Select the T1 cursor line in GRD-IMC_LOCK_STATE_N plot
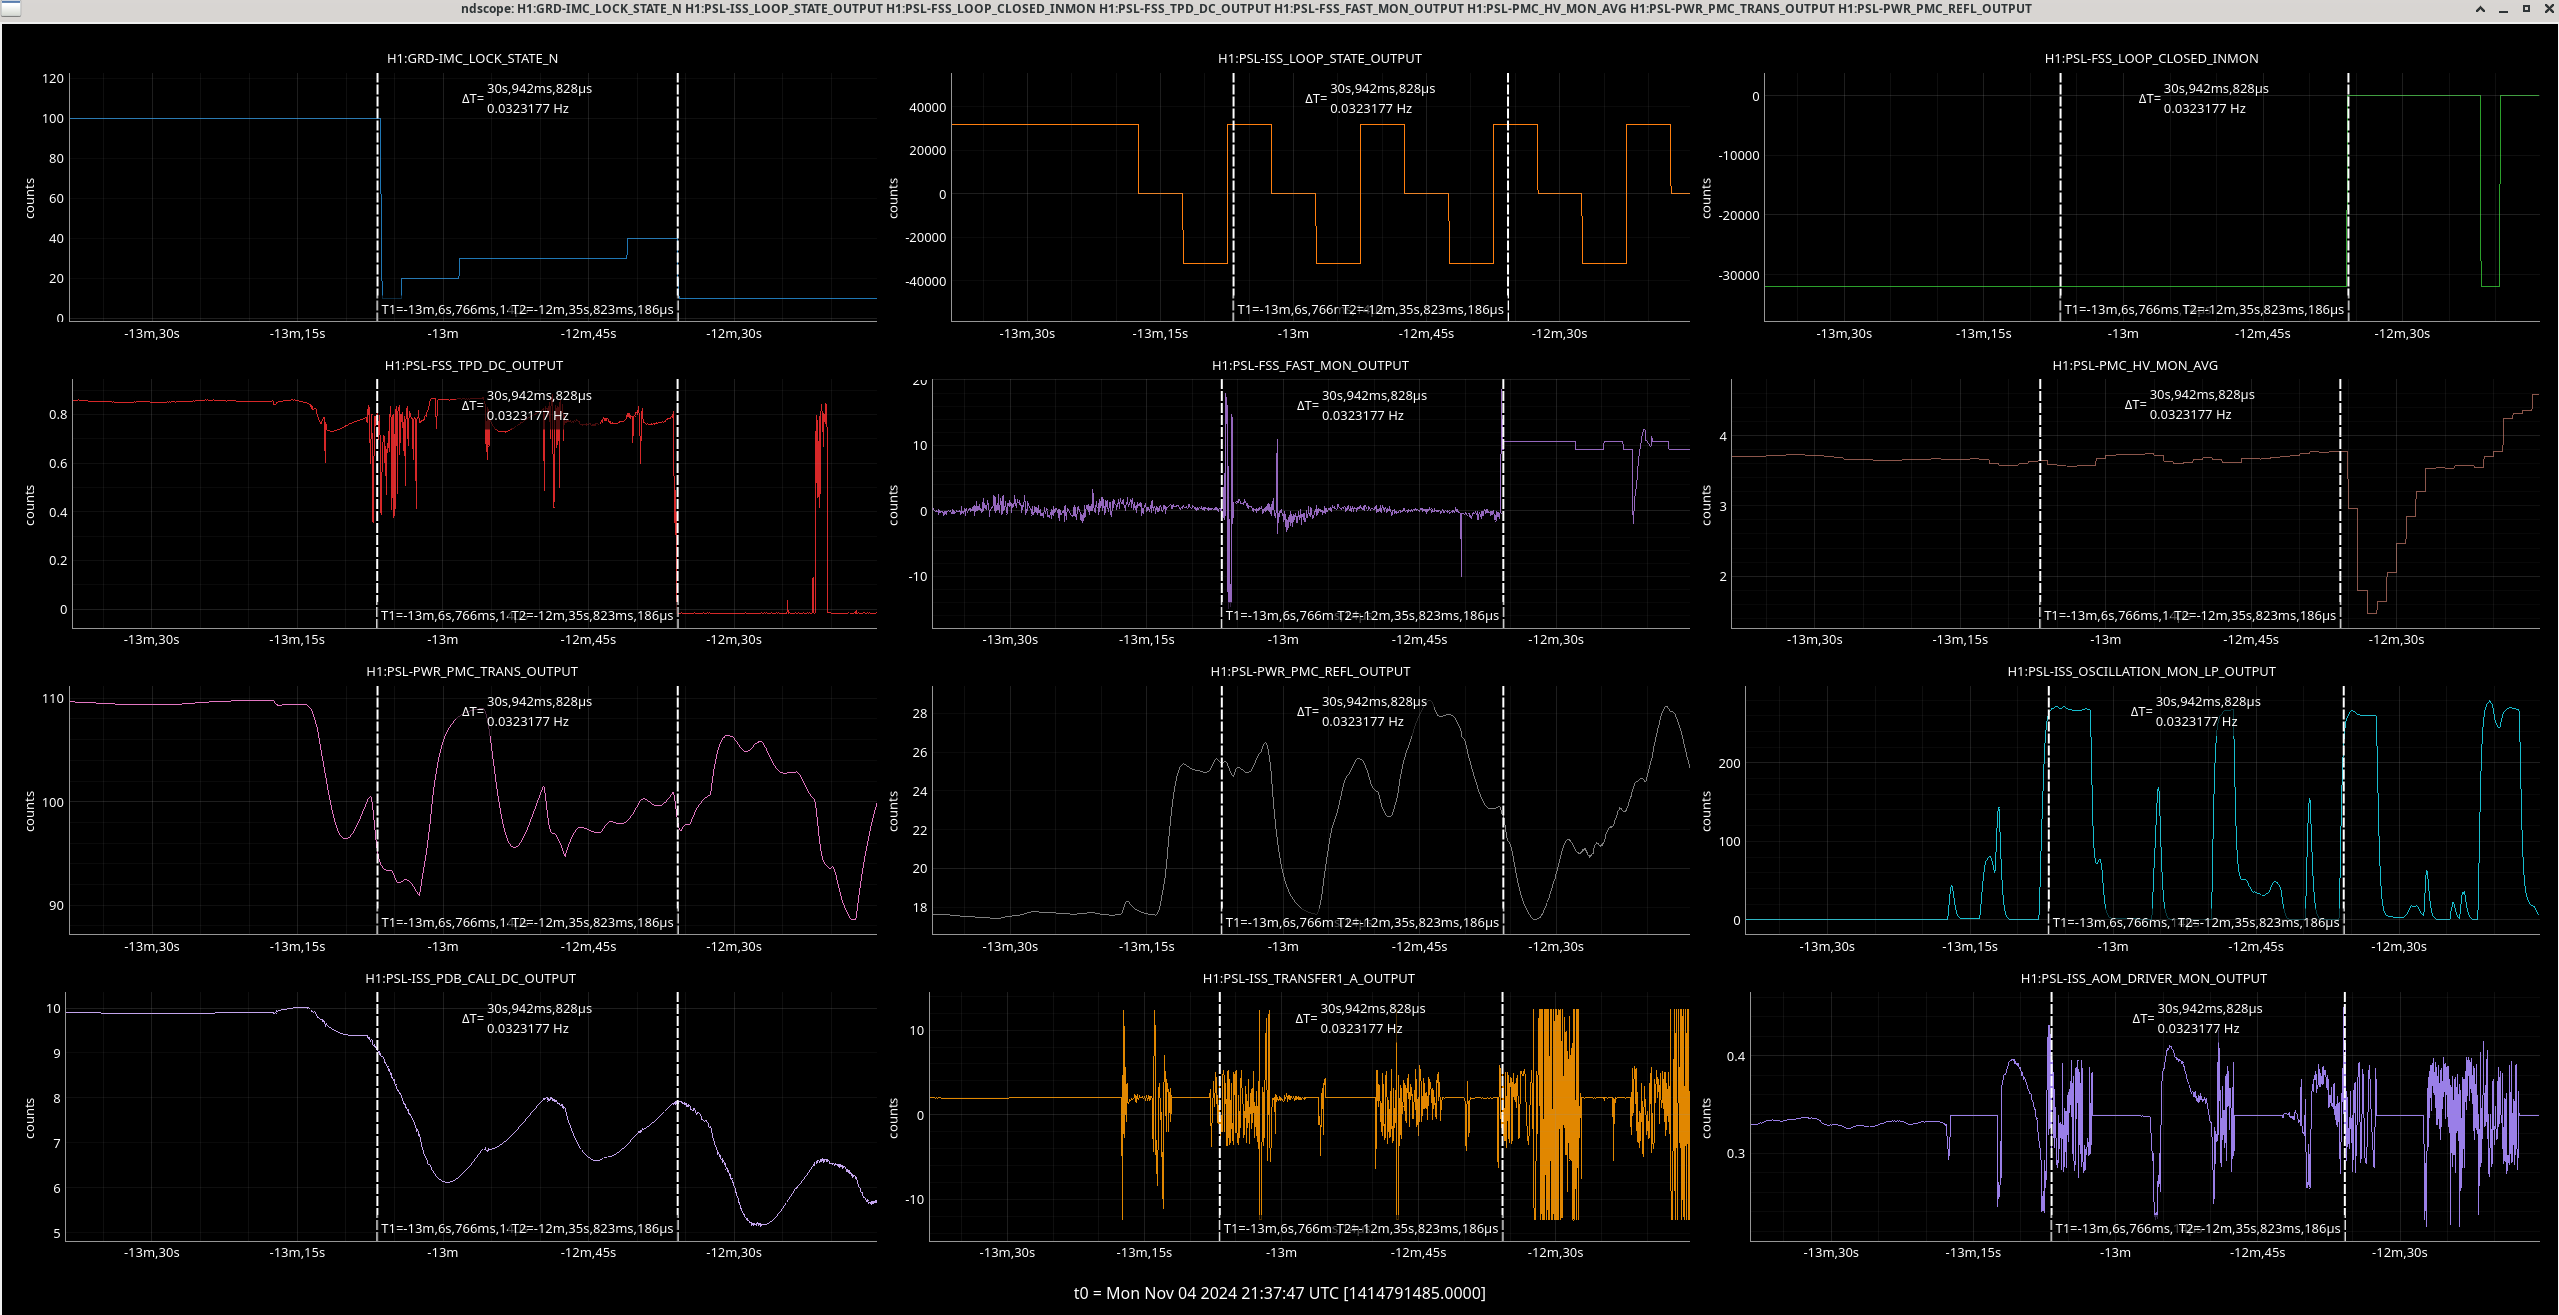 click(377, 197)
